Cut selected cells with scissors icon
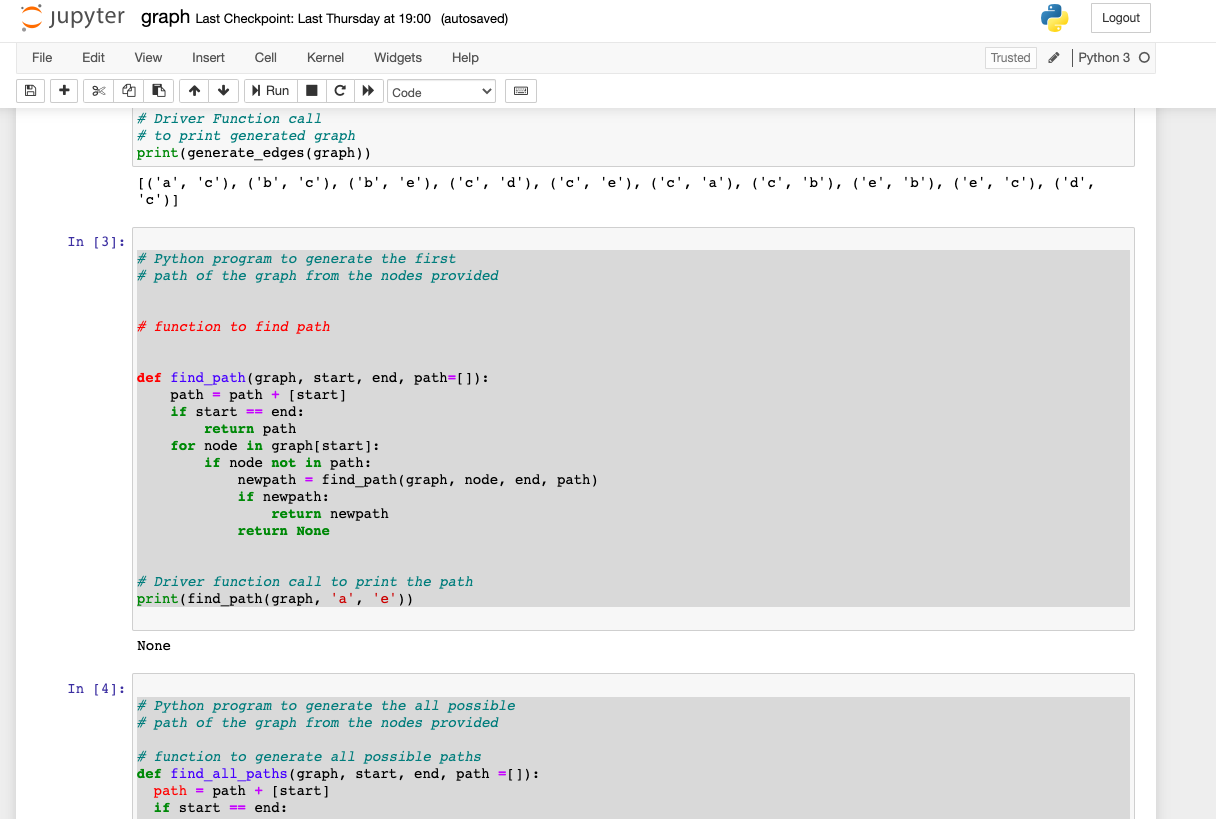Image resolution: width=1216 pixels, height=819 pixels. coord(98,91)
